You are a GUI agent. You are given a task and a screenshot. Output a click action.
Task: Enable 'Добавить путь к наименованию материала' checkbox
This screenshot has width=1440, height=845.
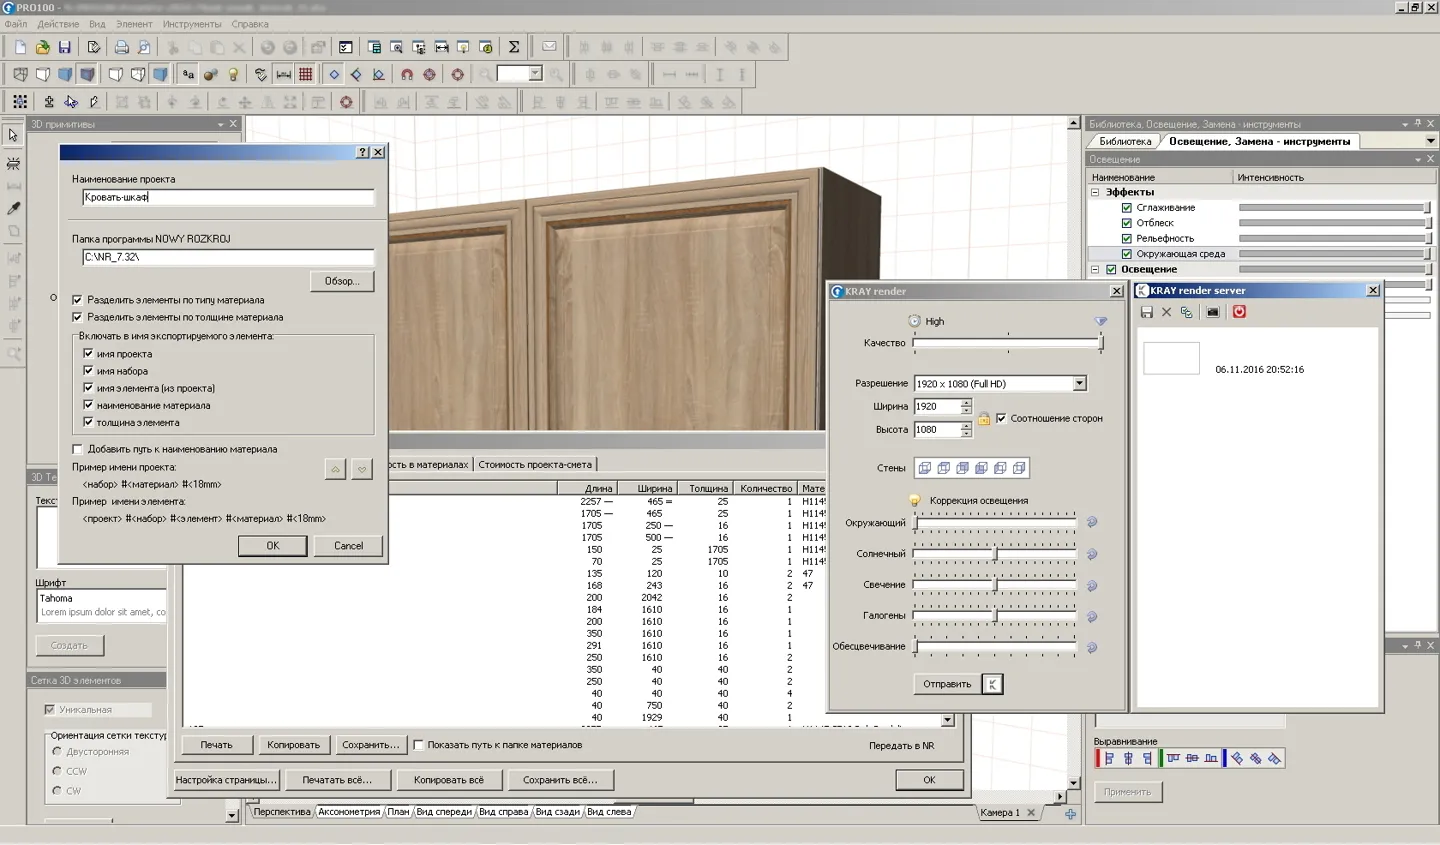pyautogui.click(x=78, y=449)
